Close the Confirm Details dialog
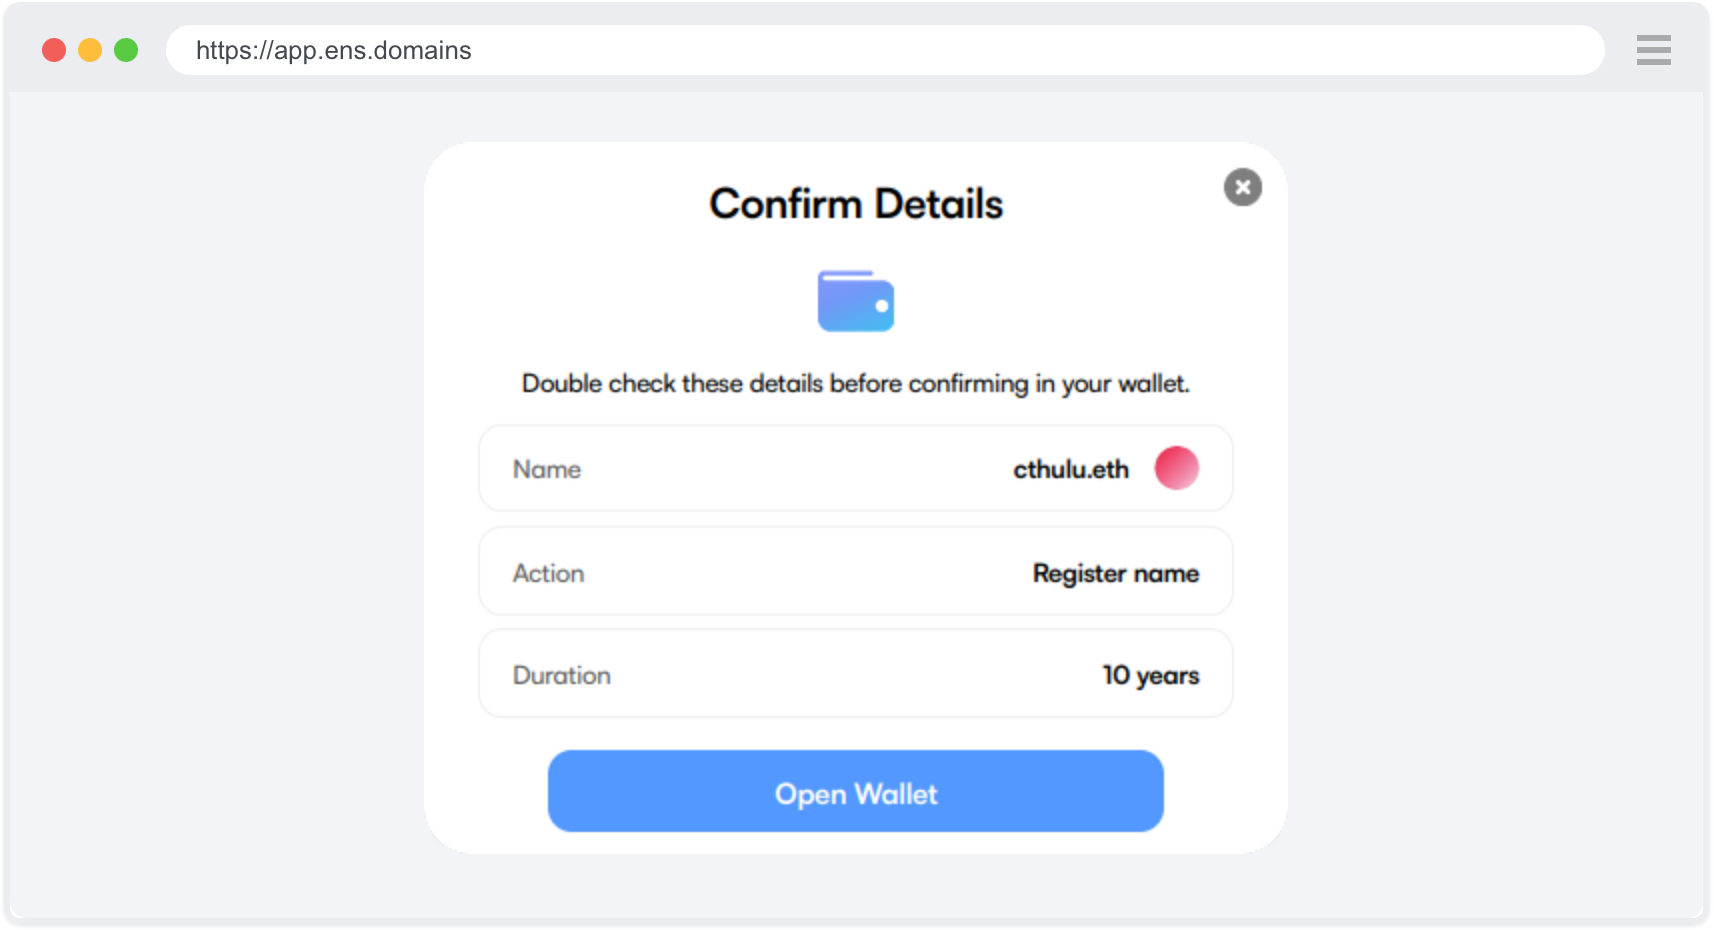The width and height of the screenshot is (1714, 930). [x=1242, y=187]
